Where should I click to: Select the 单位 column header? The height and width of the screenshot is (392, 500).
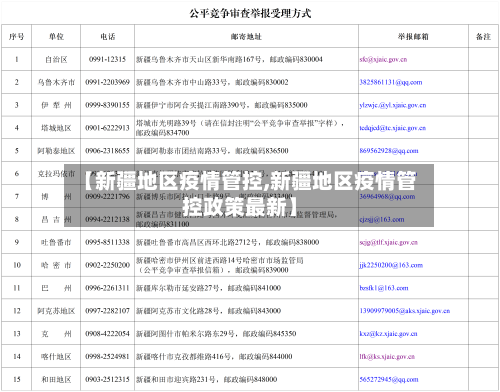click(x=56, y=36)
